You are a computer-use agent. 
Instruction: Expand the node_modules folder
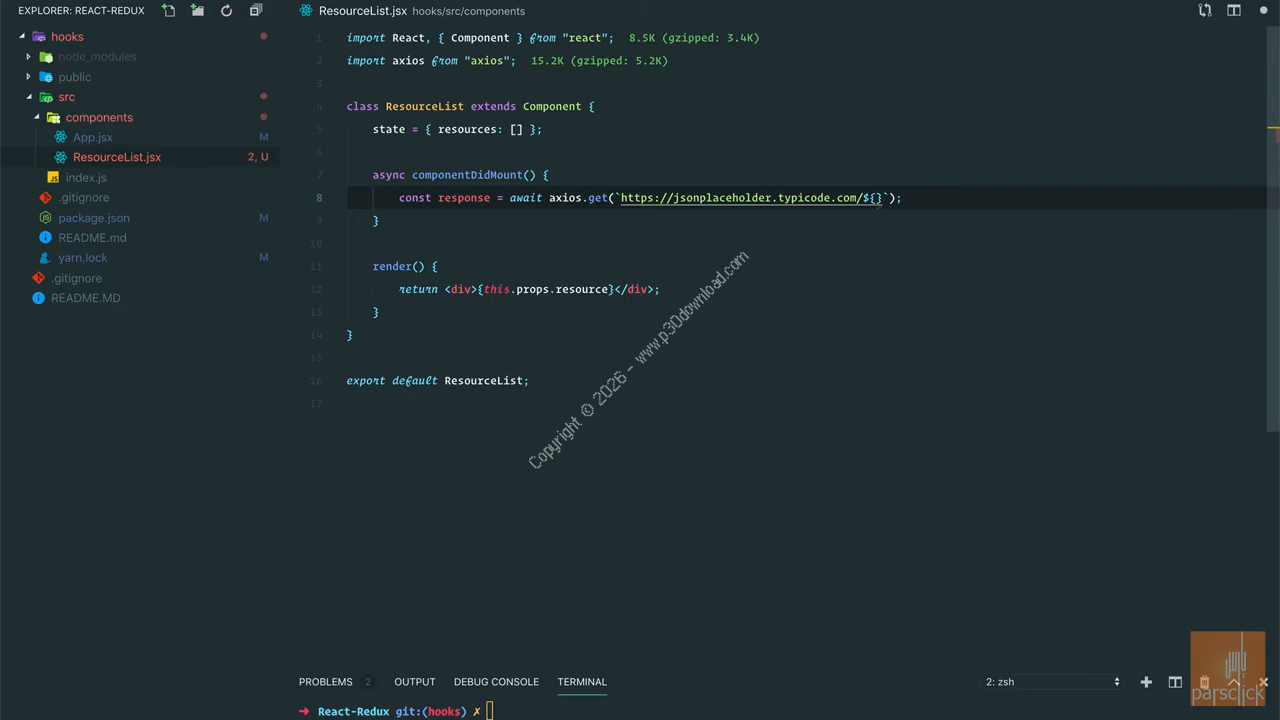(97, 57)
